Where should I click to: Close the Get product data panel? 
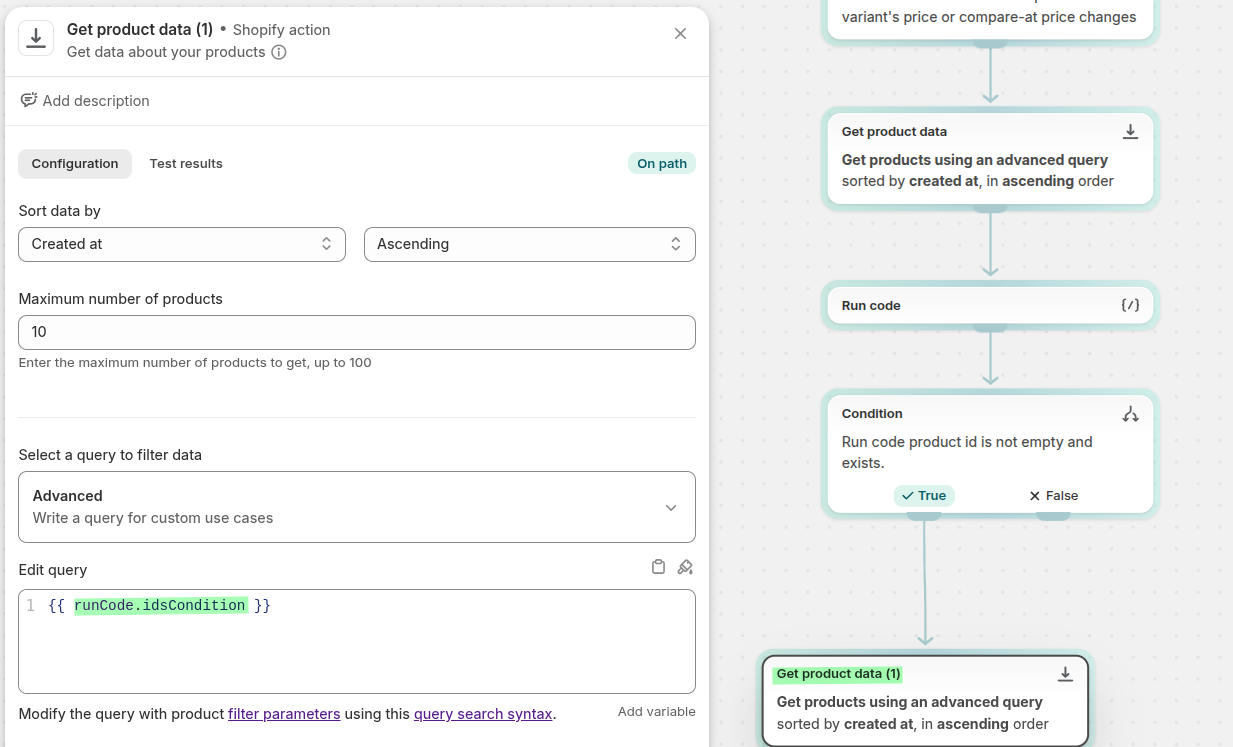click(x=680, y=34)
